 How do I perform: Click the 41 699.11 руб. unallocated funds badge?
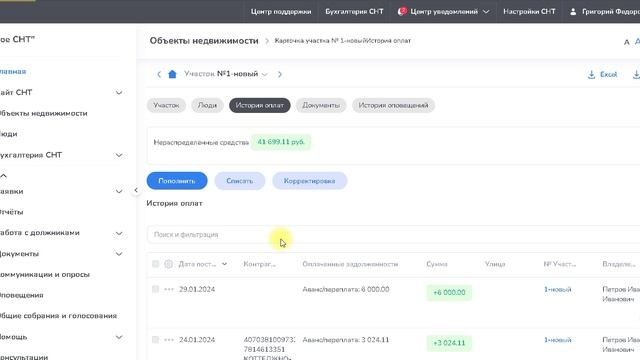point(281,142)
